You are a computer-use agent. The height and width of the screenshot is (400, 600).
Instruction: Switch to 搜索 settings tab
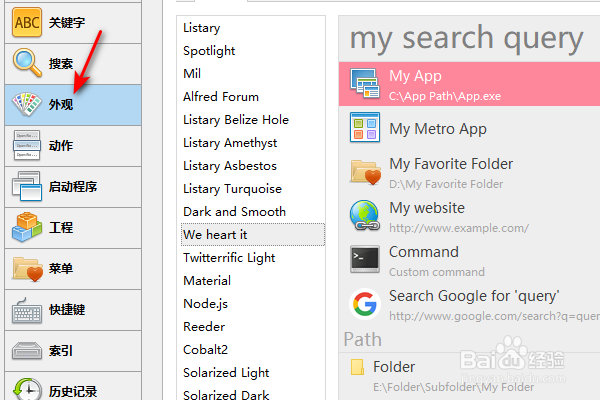73,64
